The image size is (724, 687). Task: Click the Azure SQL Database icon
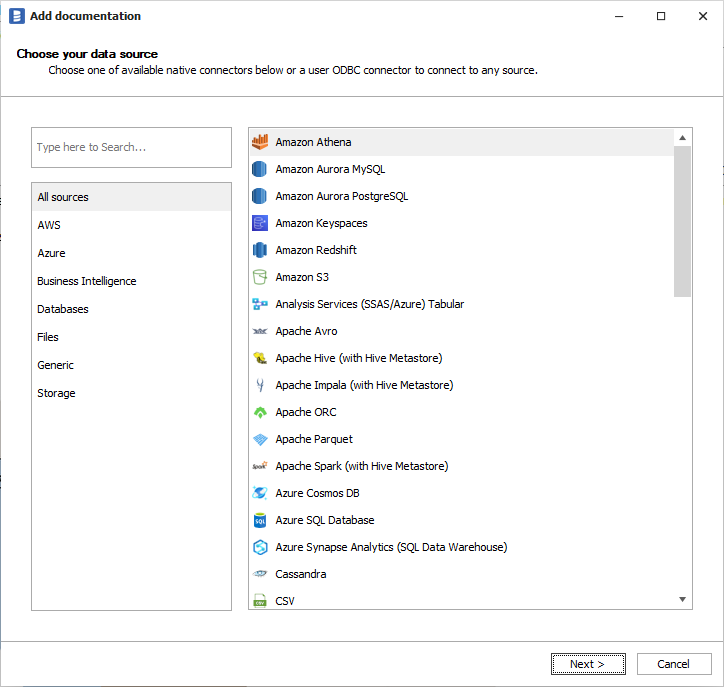tap(260, 520)
